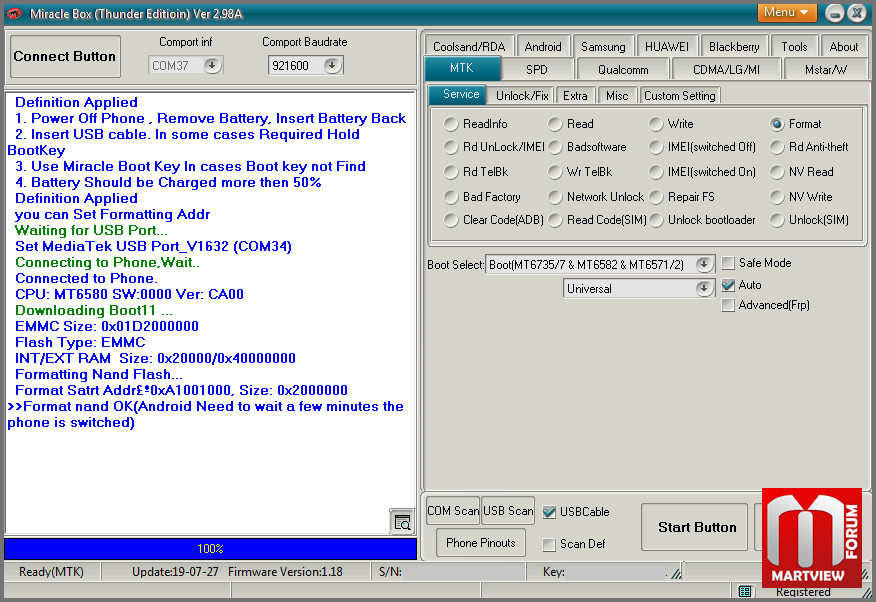Expand the Universal dropdown list
Image resolution: width=876 pixels, height=602 pixels.
point(704,288)
